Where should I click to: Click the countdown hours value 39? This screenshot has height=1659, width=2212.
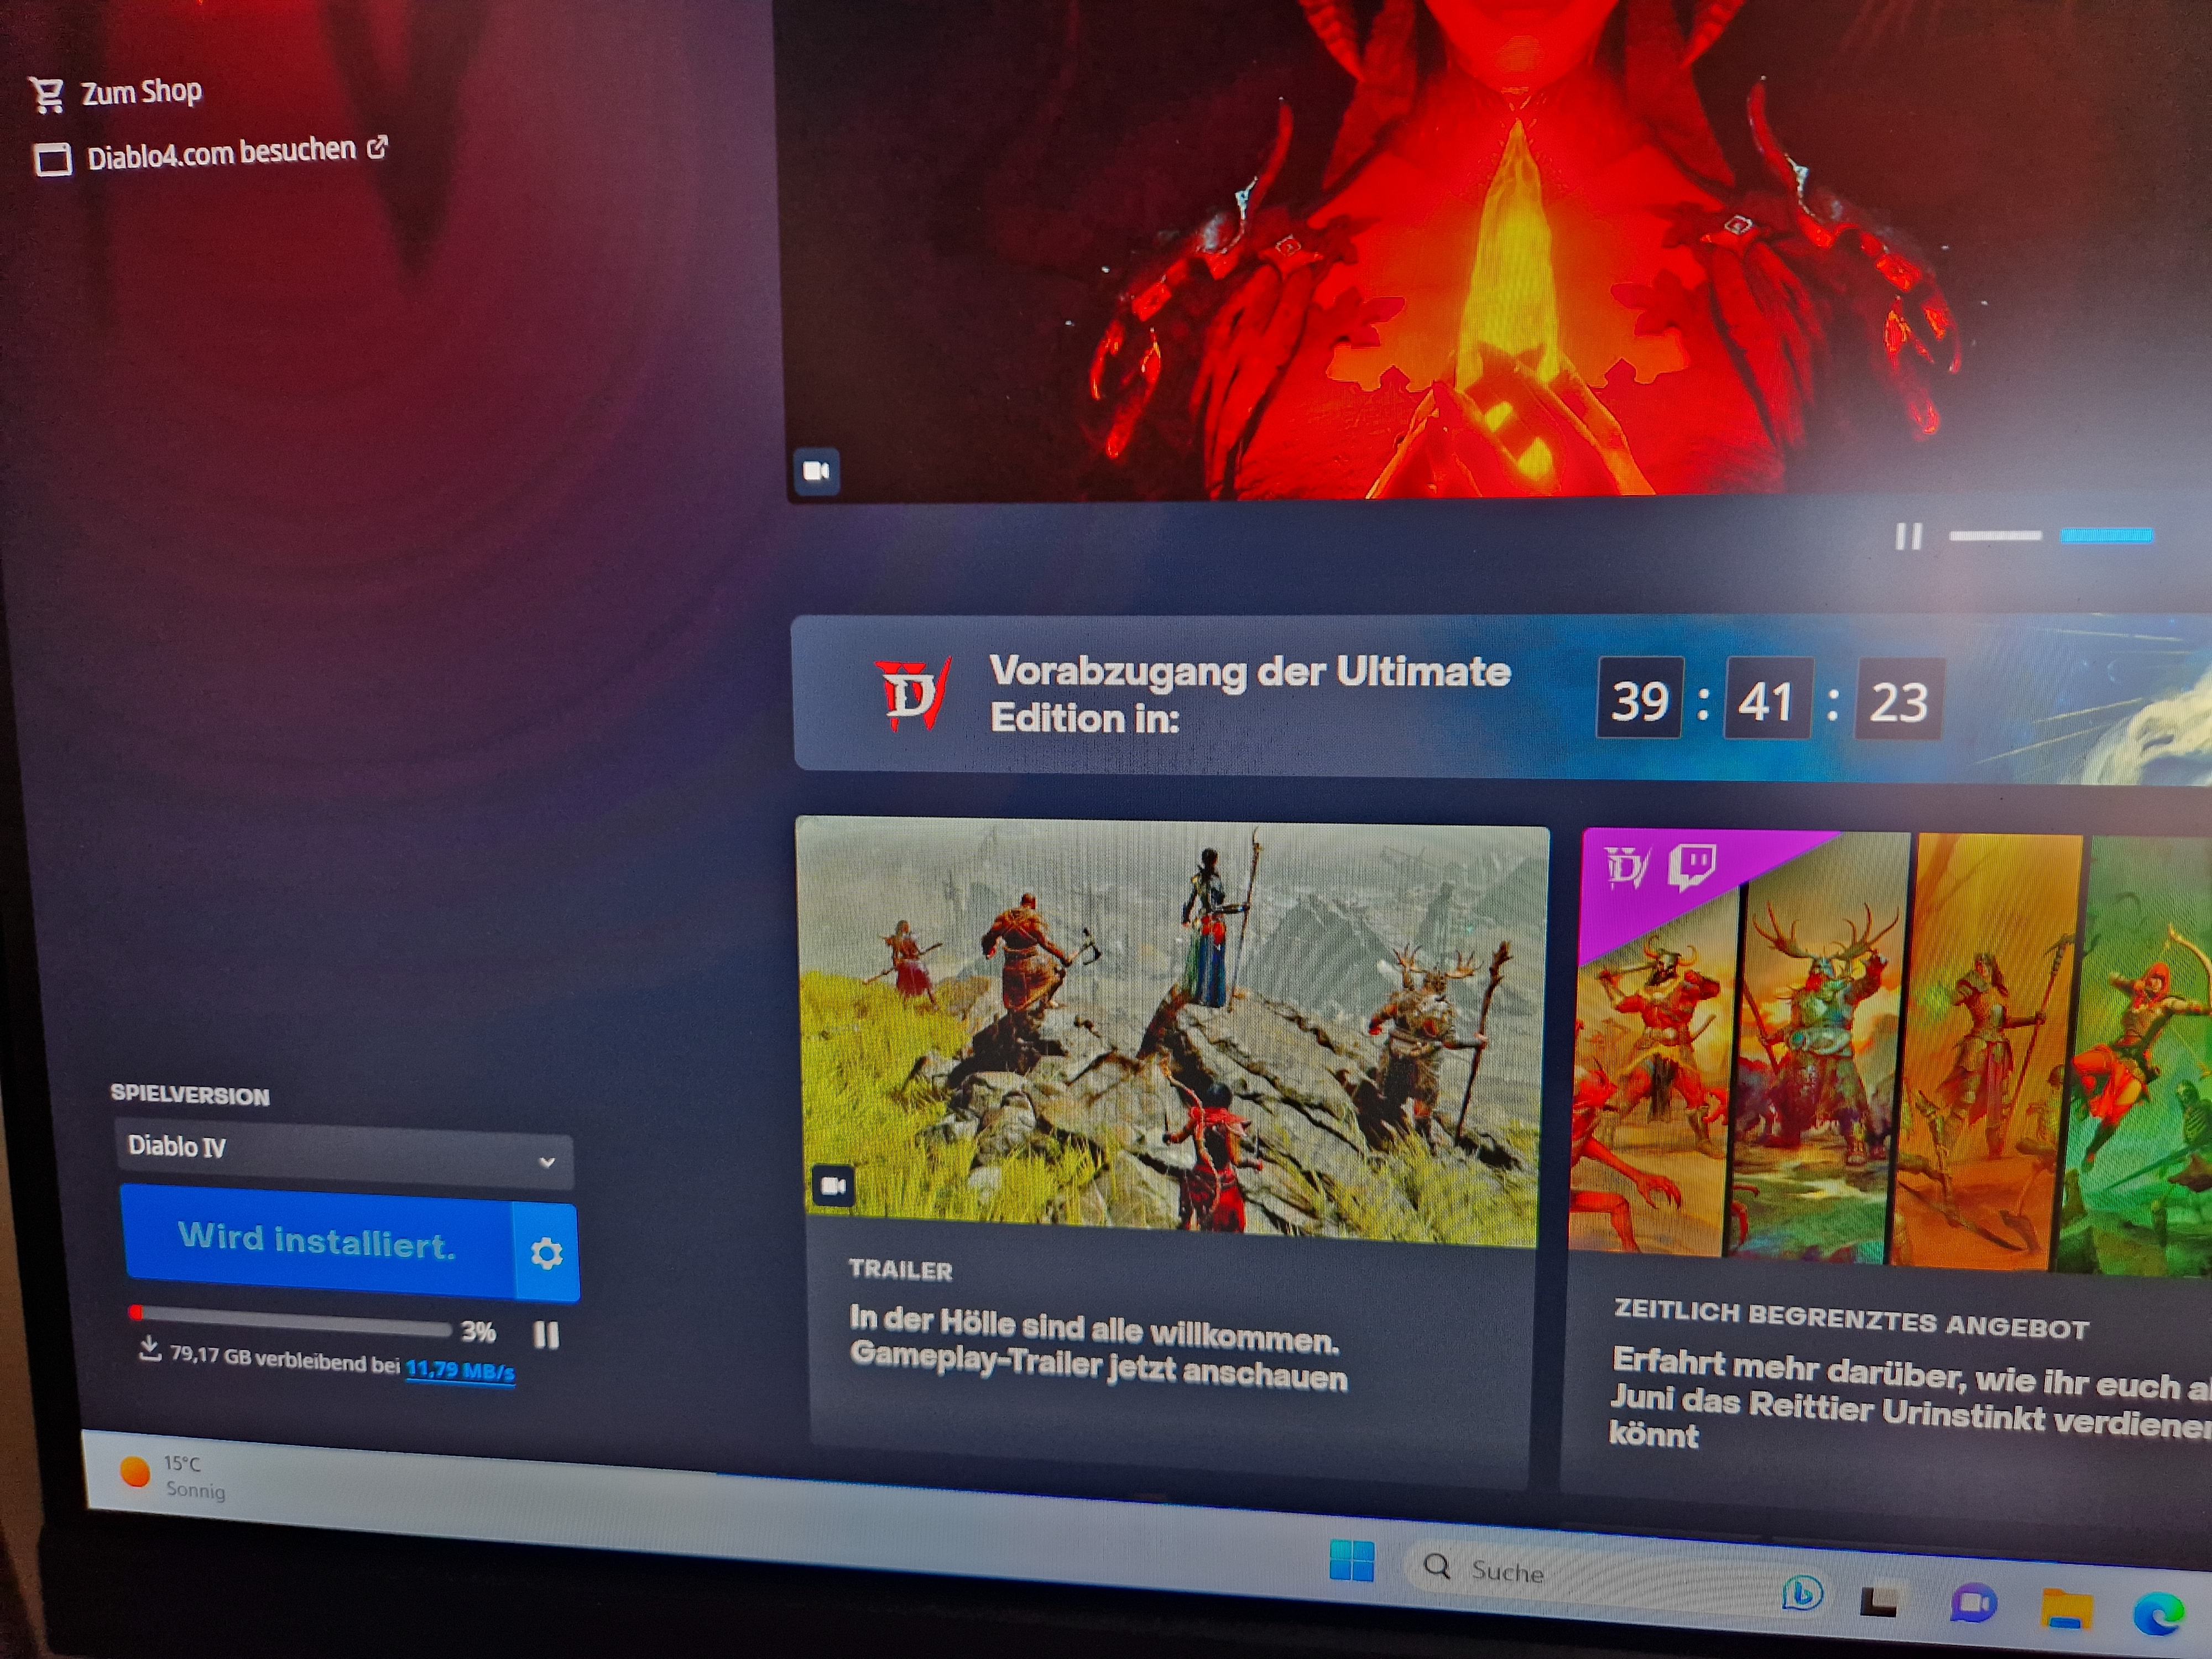pos(1640,699)
